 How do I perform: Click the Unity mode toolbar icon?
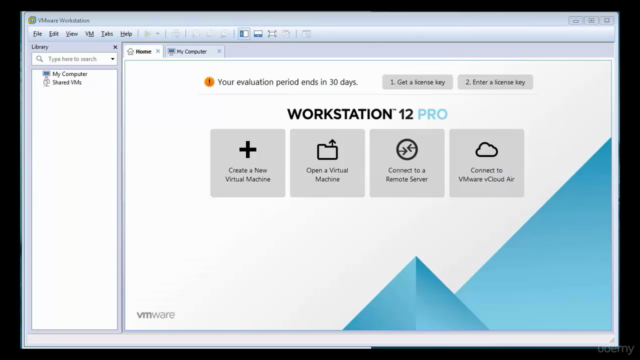click(x=286, y=34)
